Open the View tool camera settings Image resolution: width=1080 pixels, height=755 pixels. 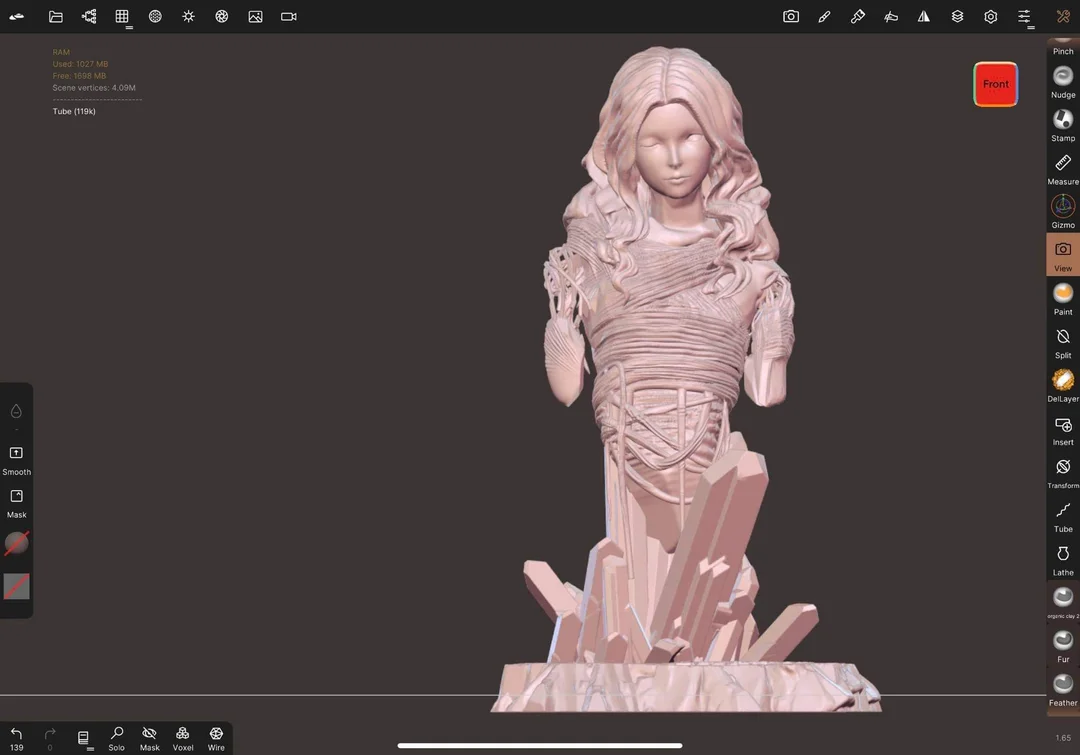(x=791, y=17)
